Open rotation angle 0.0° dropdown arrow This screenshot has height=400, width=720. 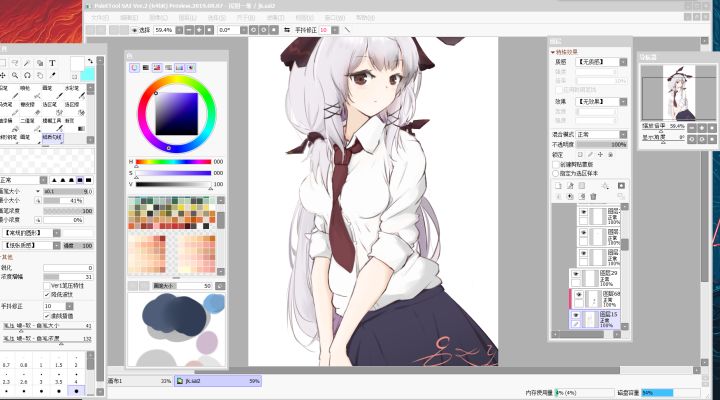pos(243,30)
